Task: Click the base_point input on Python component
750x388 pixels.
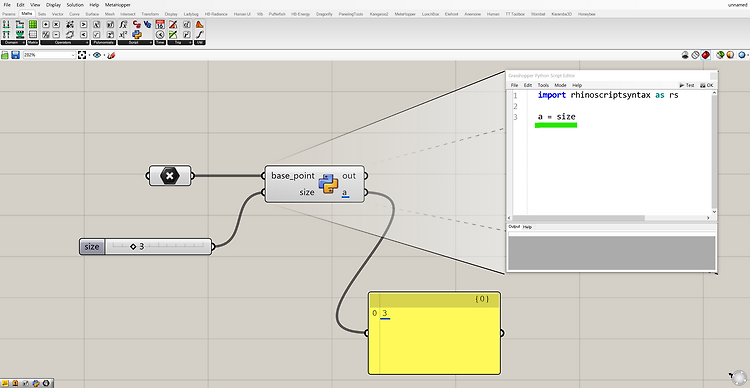Action: [293, 176]
